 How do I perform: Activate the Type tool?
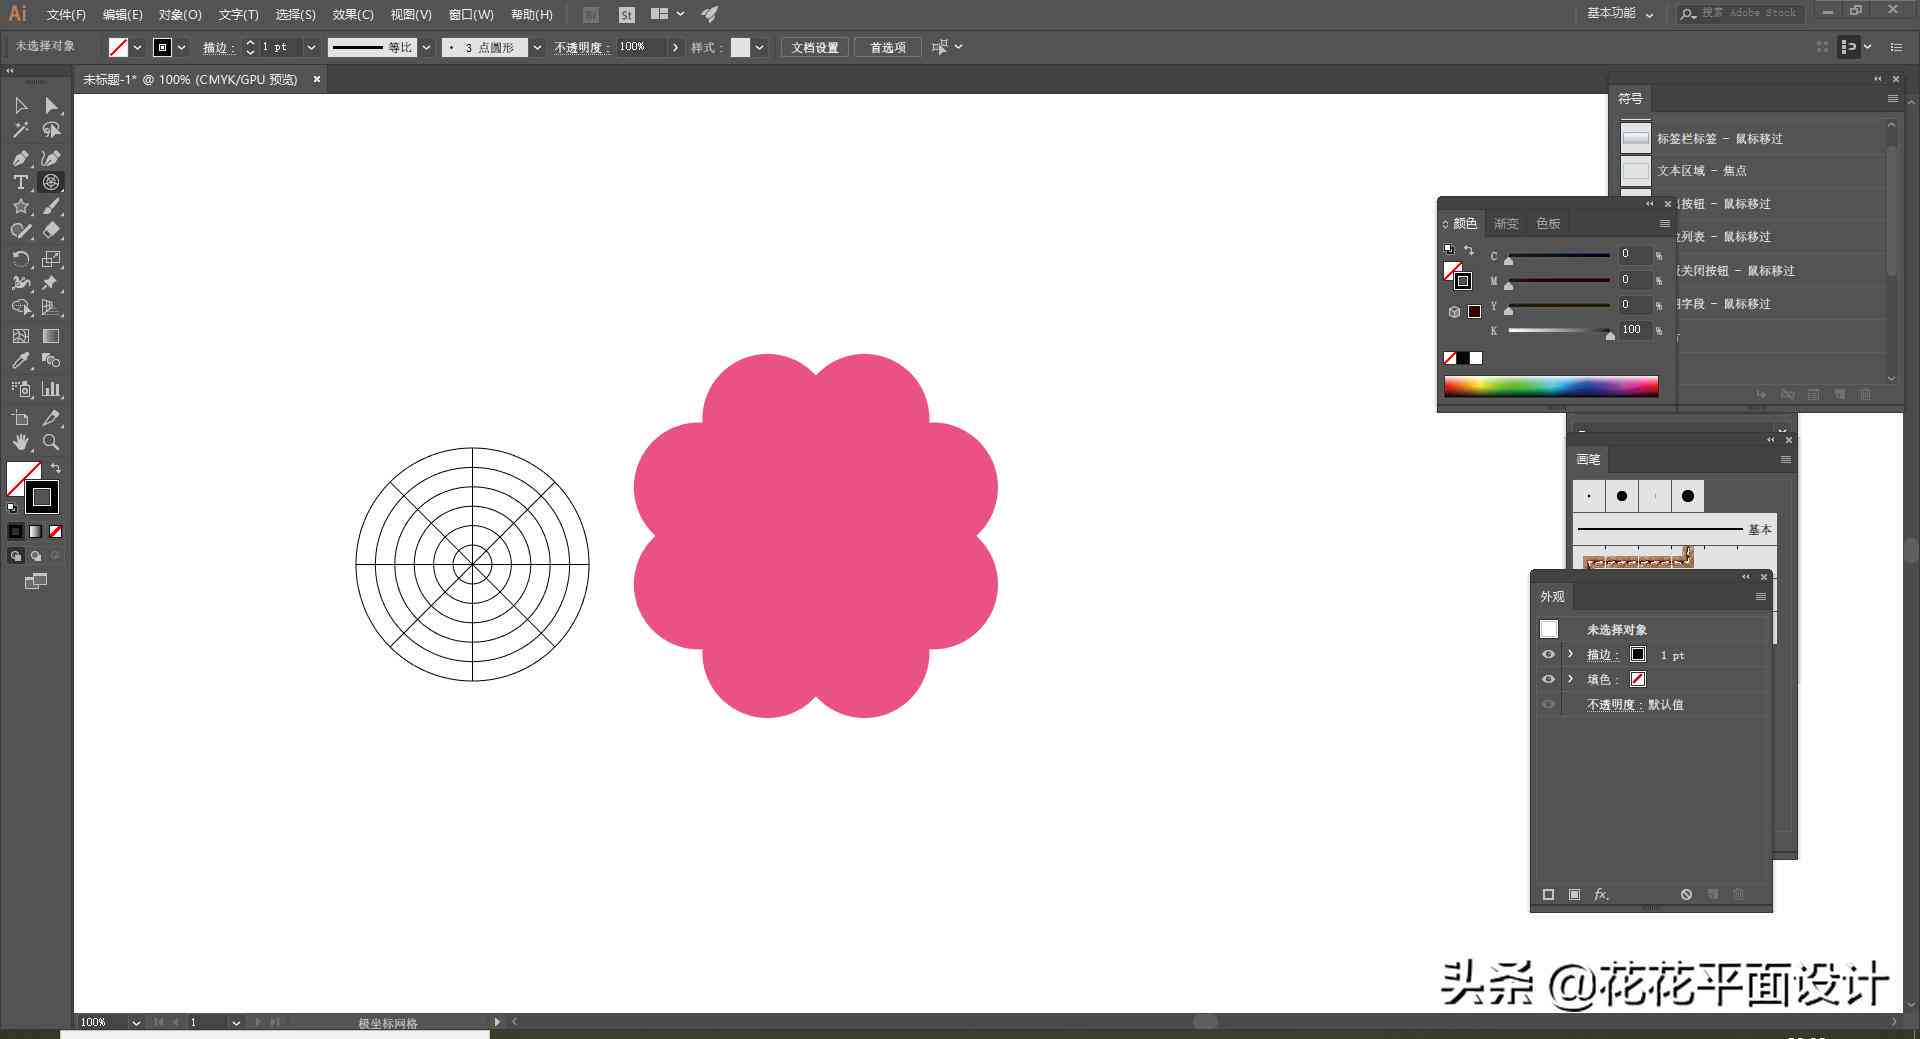point(20,182)
